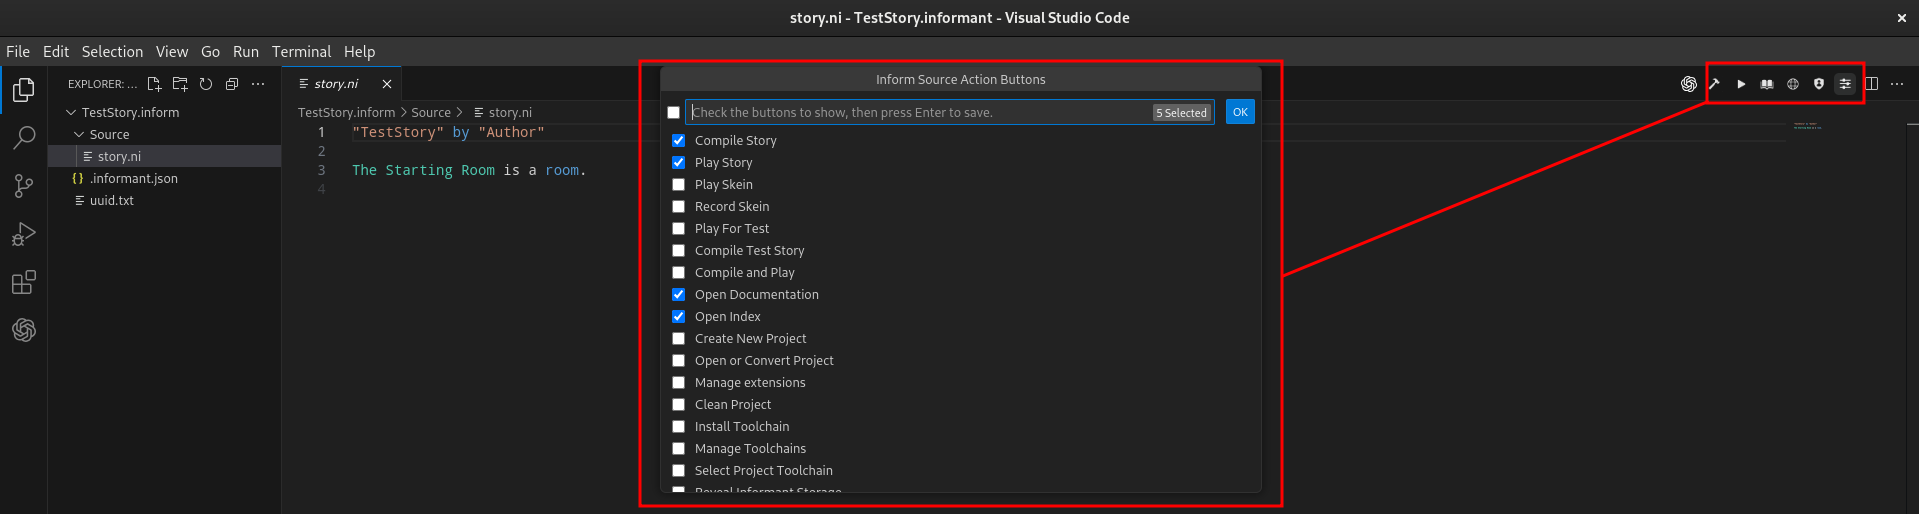Uncheck the Open Documentation checkbox
This screenshot has height=514, width=1919.
click(678, 295)
